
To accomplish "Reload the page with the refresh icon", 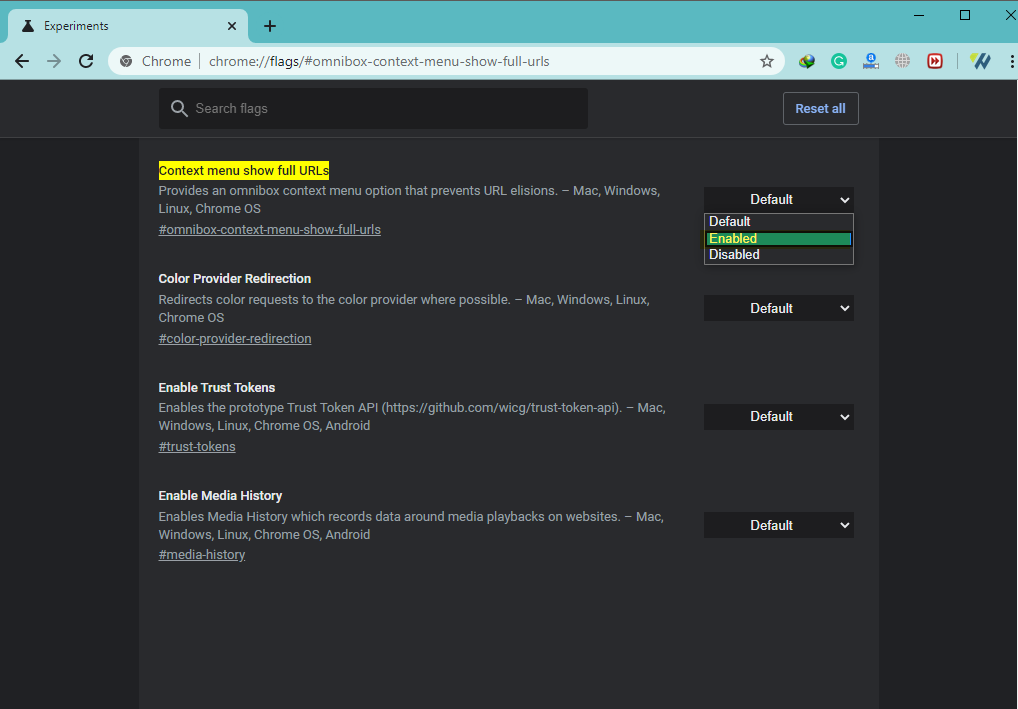I will pos(86,61).
